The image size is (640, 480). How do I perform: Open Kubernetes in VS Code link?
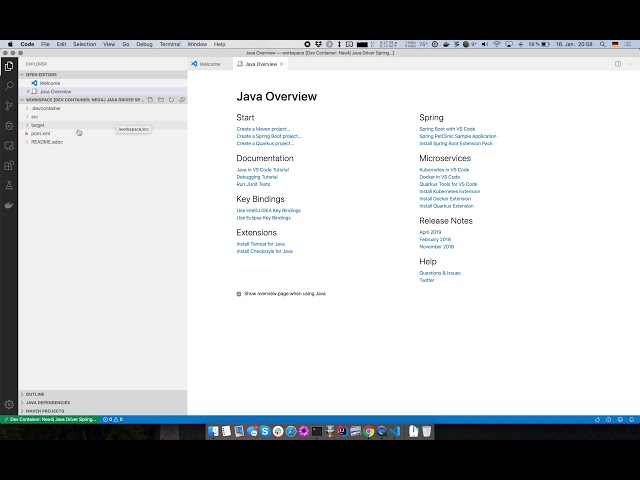444,170
